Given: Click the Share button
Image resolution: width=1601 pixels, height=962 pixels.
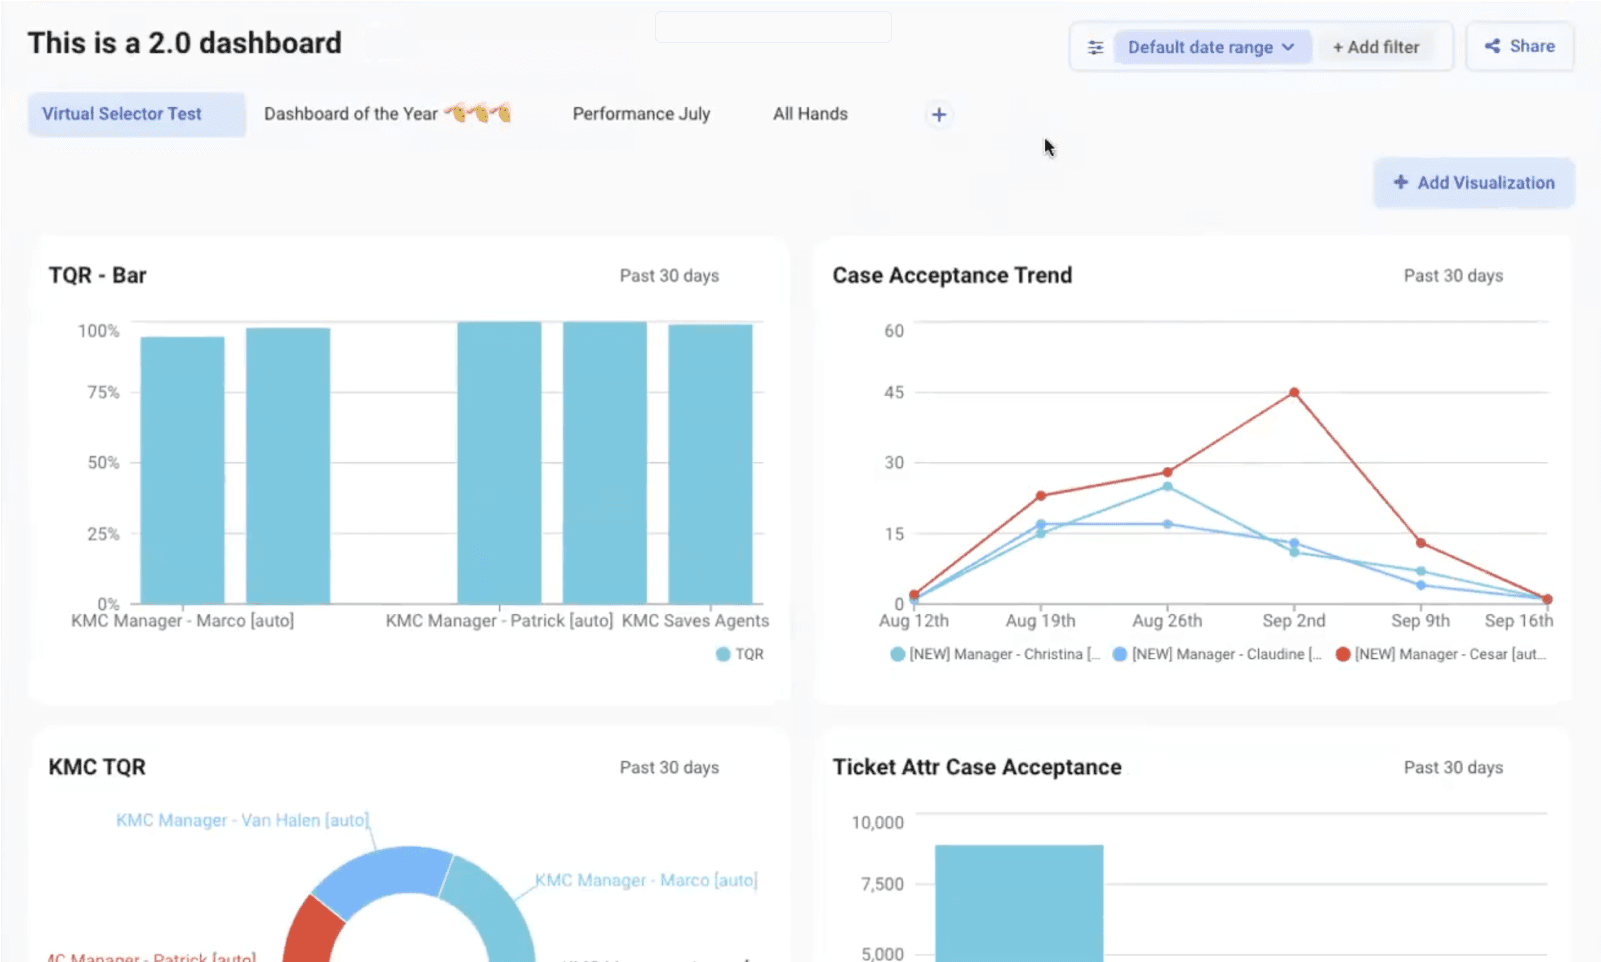Looking at the screenshot, I should coord(1519,46).
